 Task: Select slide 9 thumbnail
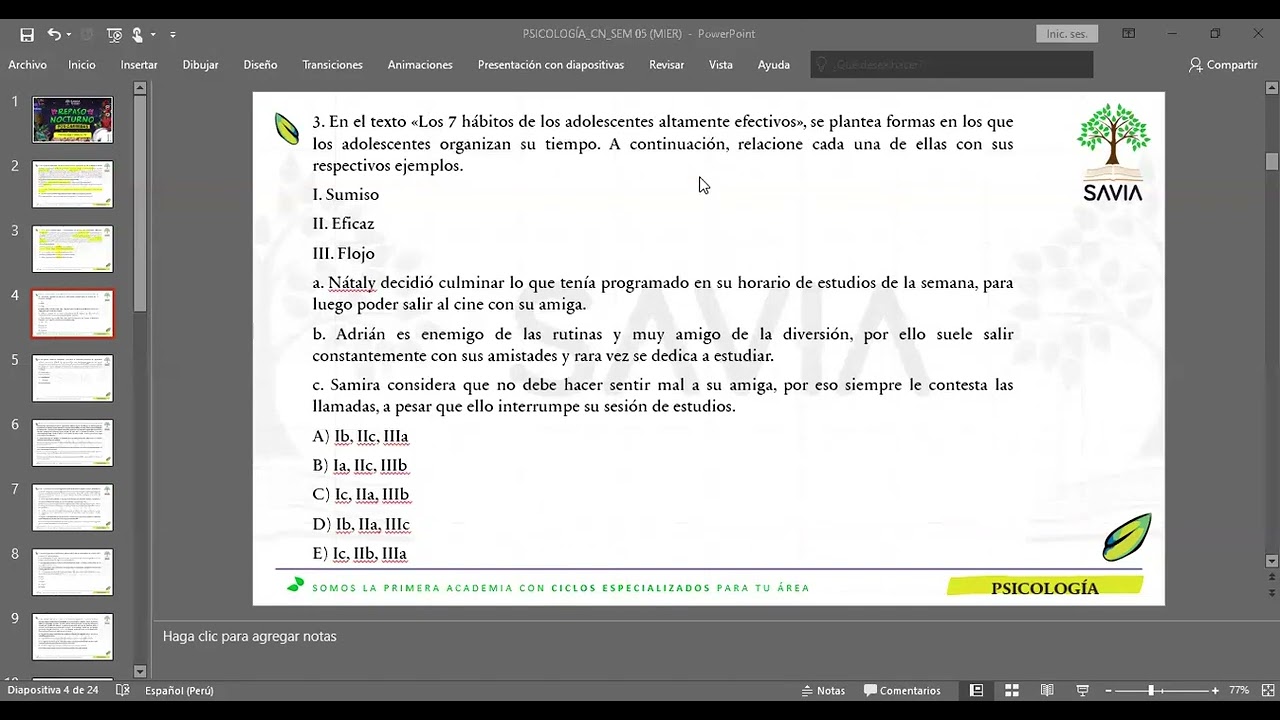click(73, 637)
